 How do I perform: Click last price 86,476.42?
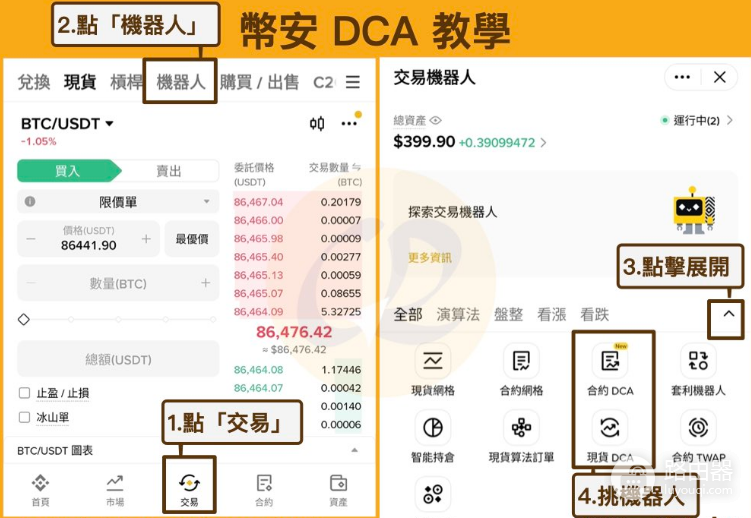(294, 332)
